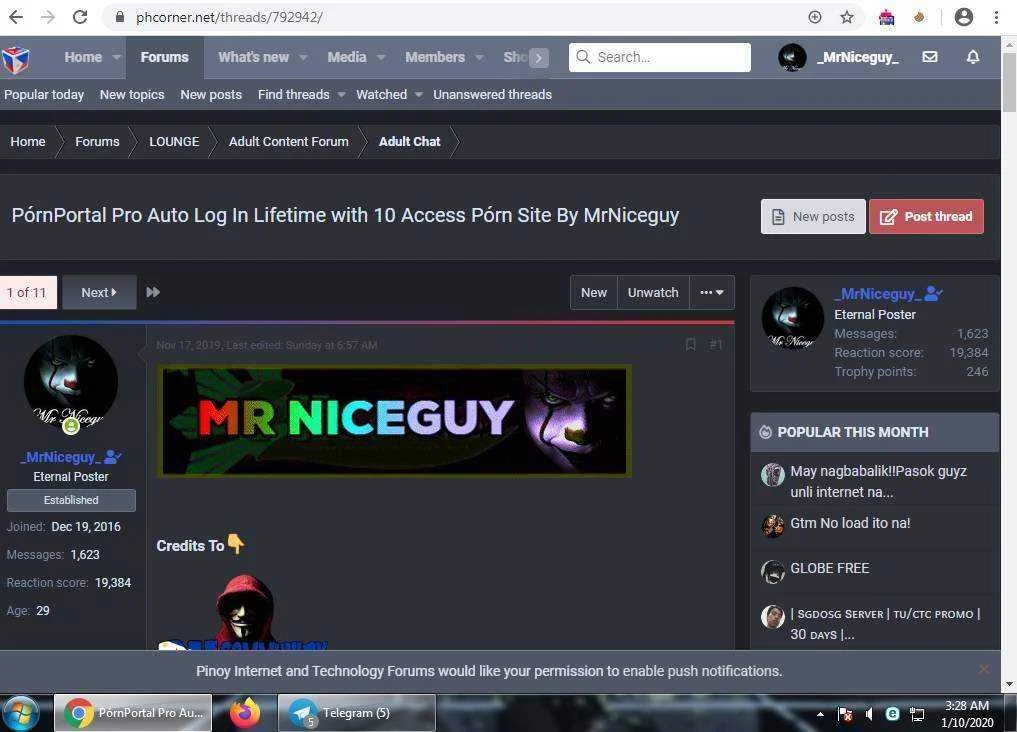Go back with browser back arrow

[x=16, y=17]
